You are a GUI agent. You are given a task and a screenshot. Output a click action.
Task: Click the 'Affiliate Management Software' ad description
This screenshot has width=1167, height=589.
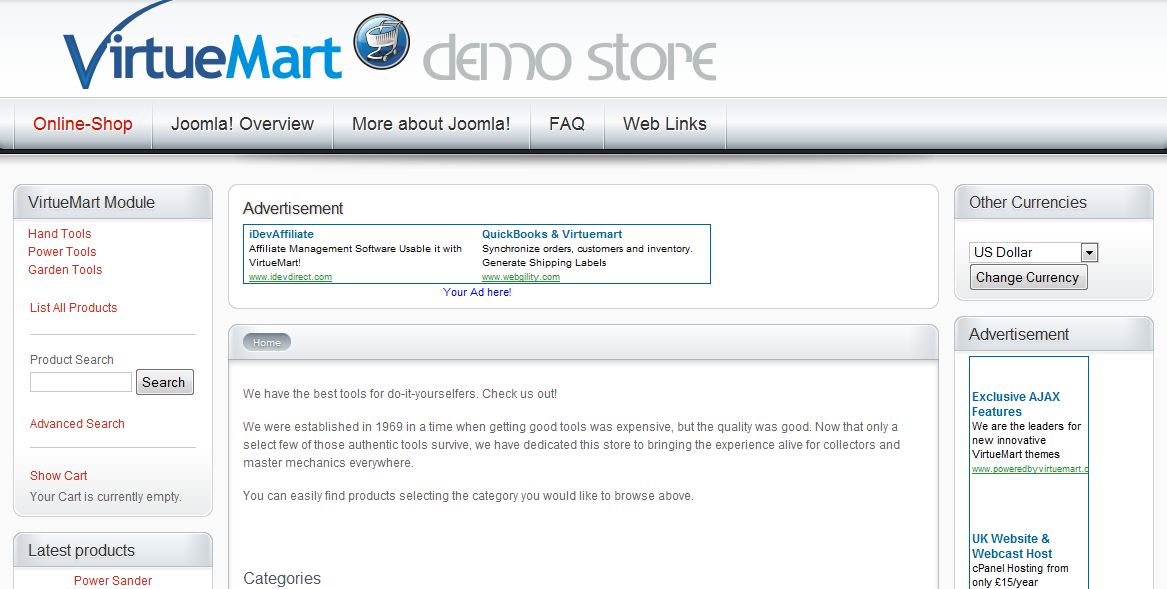tap(355, 255)
